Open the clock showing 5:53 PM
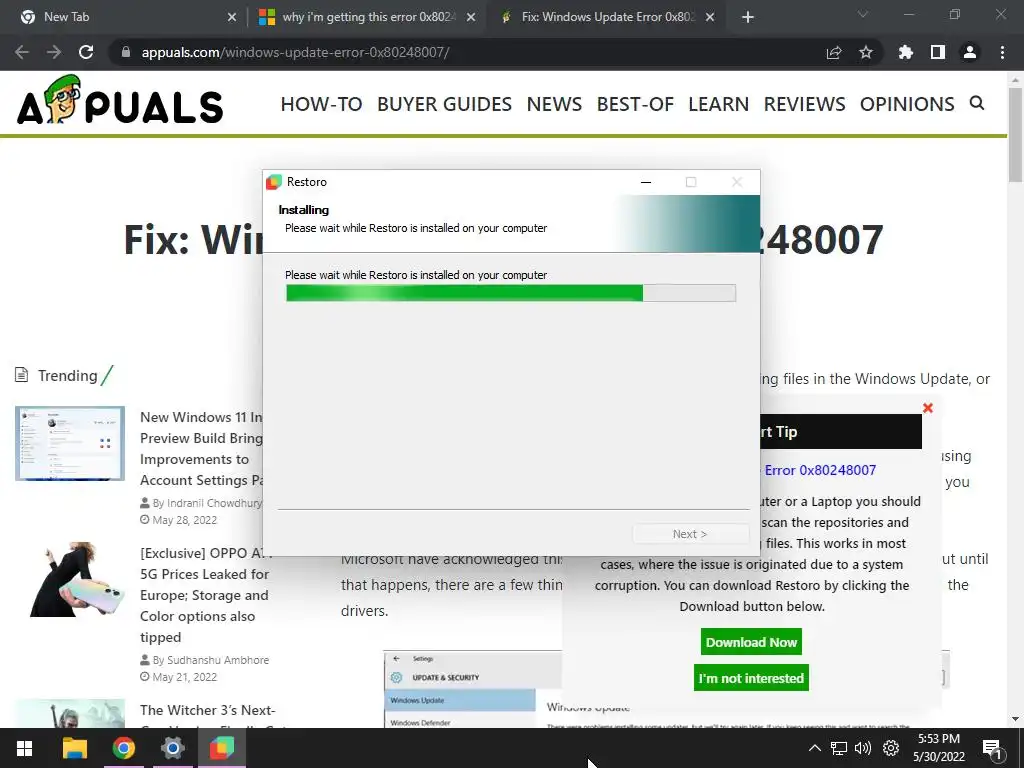Screen dimensions: 1024x768 (938, 748)
